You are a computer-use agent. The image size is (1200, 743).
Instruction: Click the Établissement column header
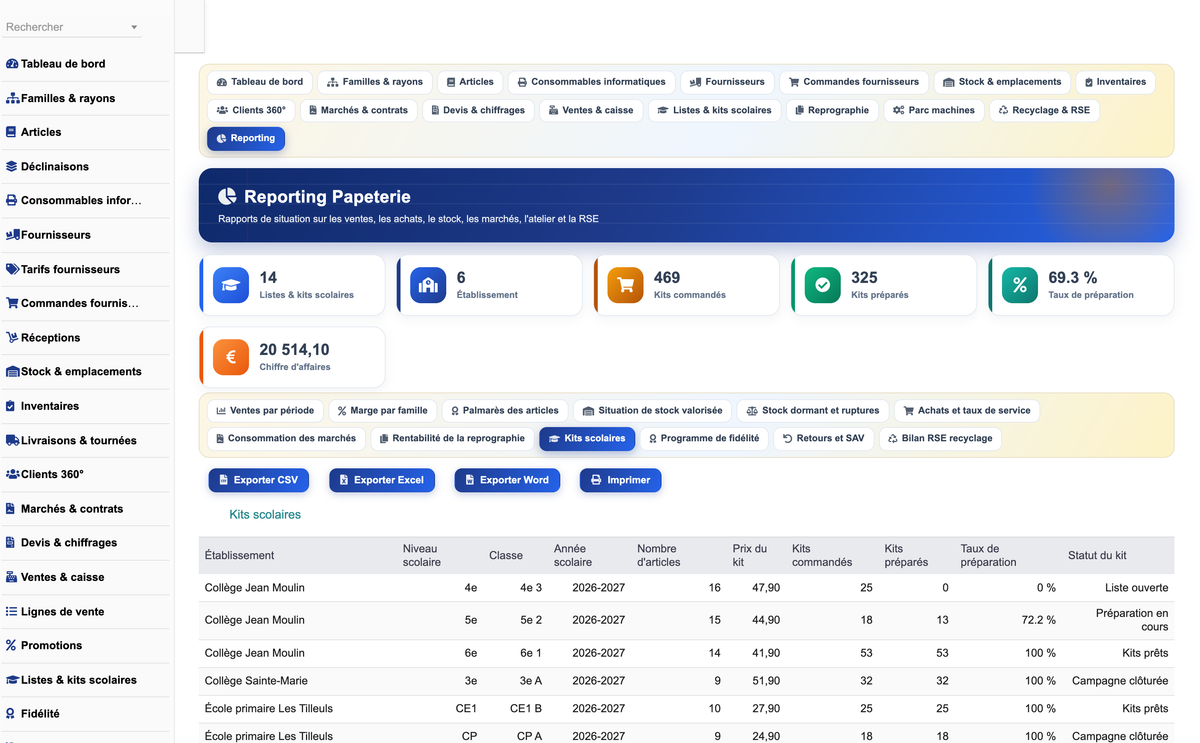pos(239,555)
